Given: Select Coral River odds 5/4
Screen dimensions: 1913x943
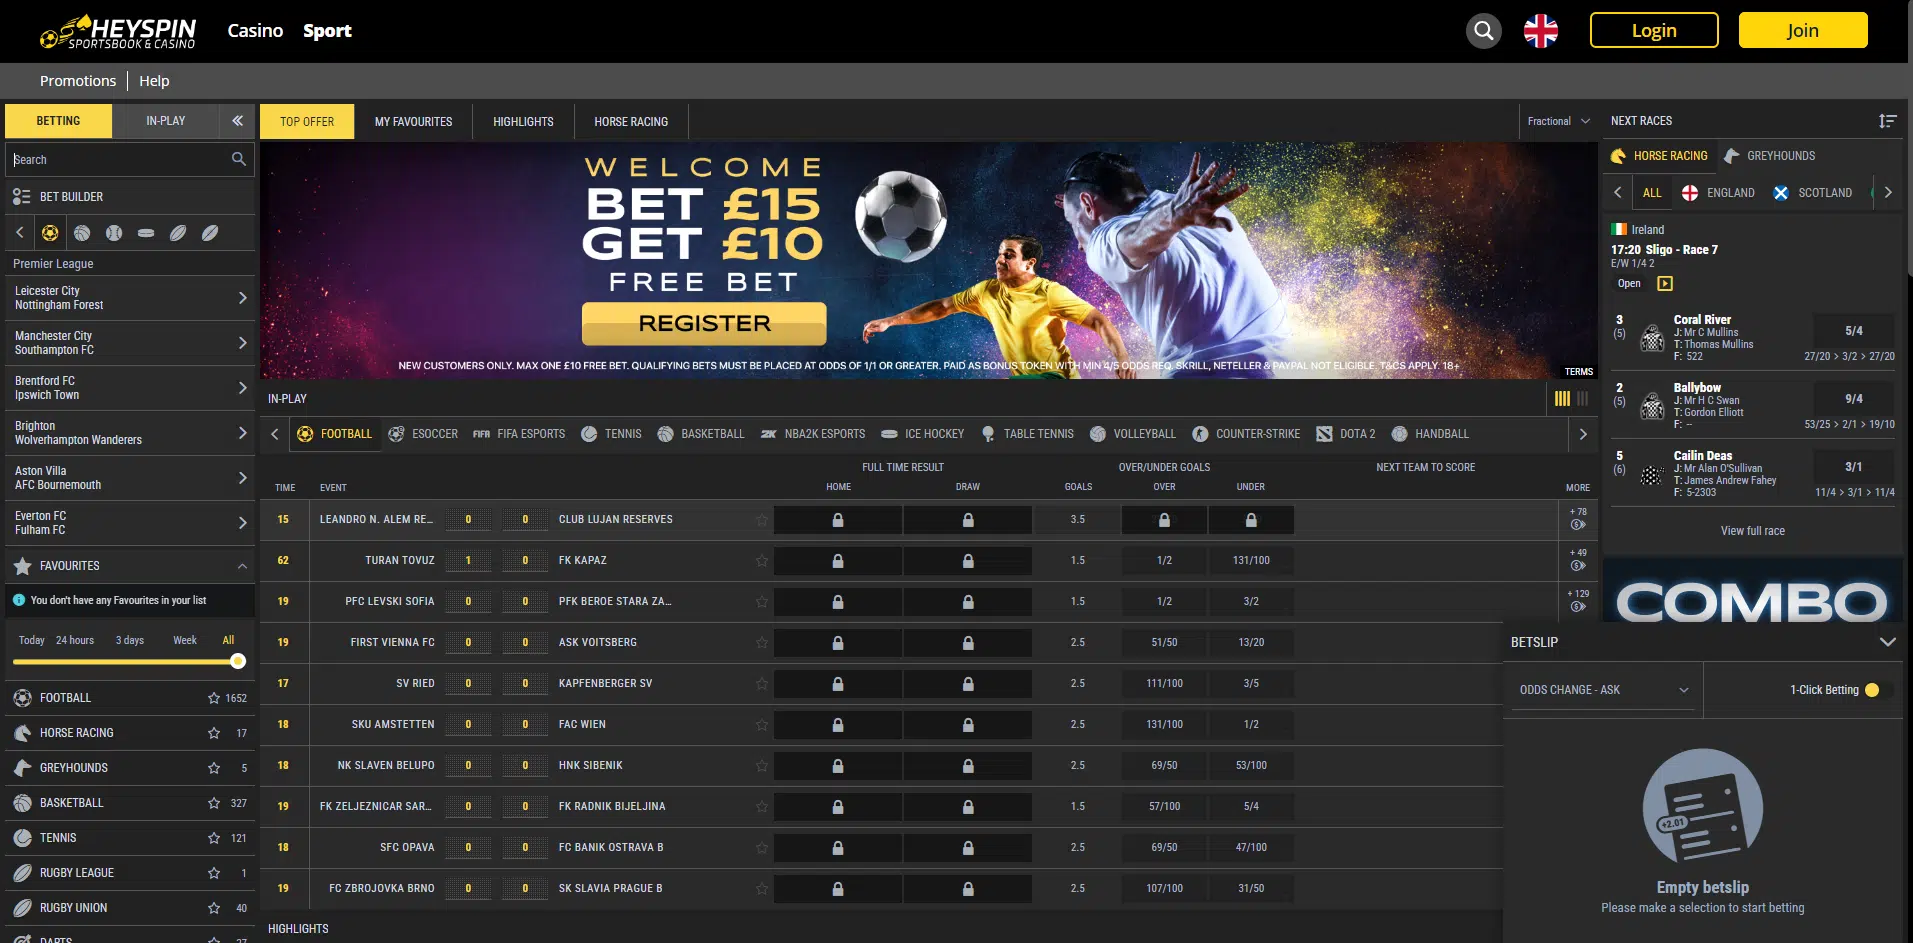Looking at the screenshot, I should click(1853, 331).
